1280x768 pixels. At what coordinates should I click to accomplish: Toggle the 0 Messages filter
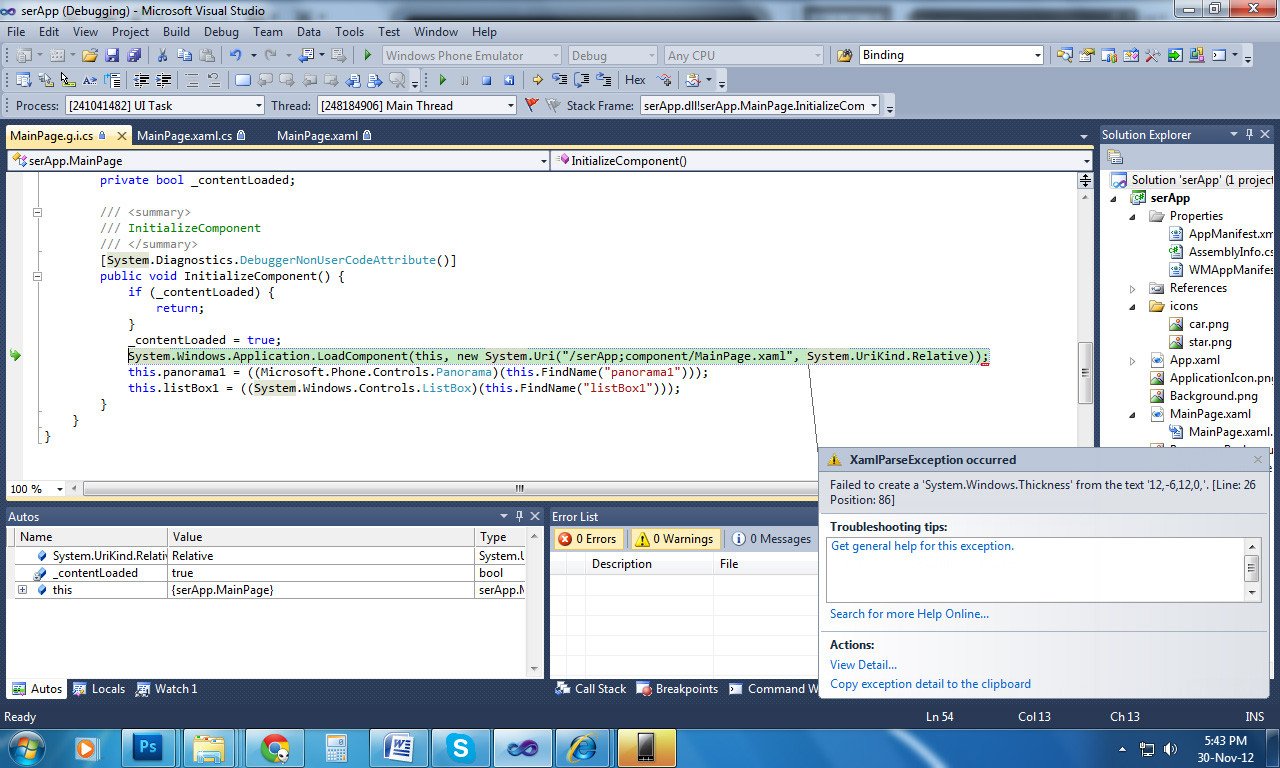(771, 539)
